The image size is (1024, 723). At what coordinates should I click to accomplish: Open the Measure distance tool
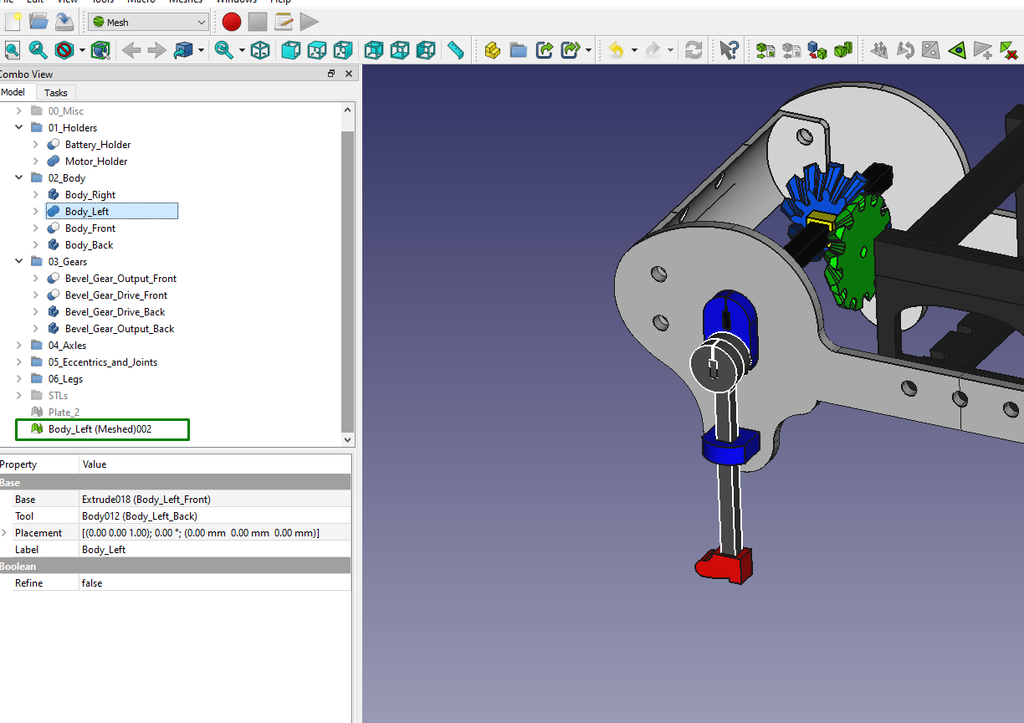(x=457, y=50)
